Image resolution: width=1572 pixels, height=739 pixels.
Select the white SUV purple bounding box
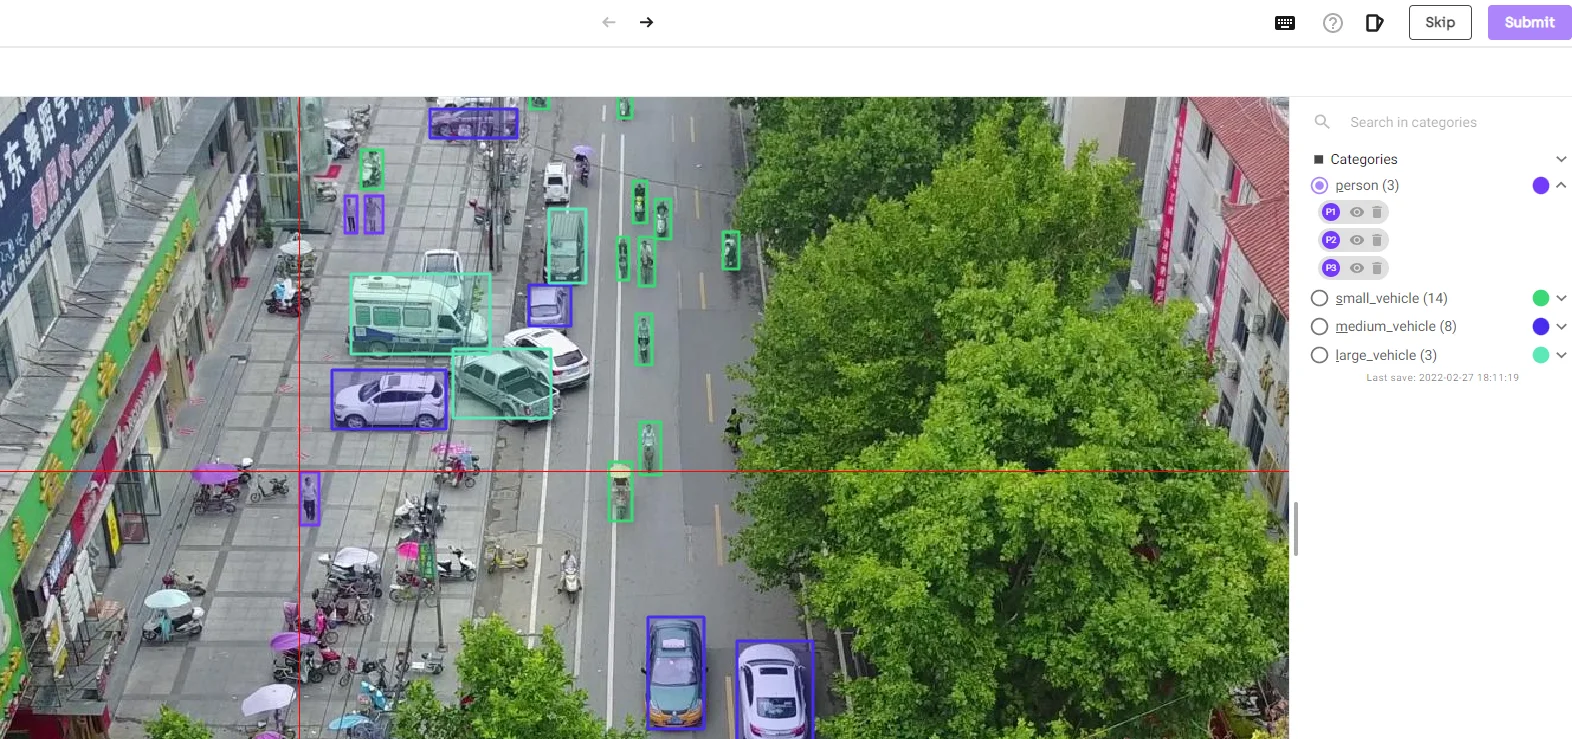(389, 400)
